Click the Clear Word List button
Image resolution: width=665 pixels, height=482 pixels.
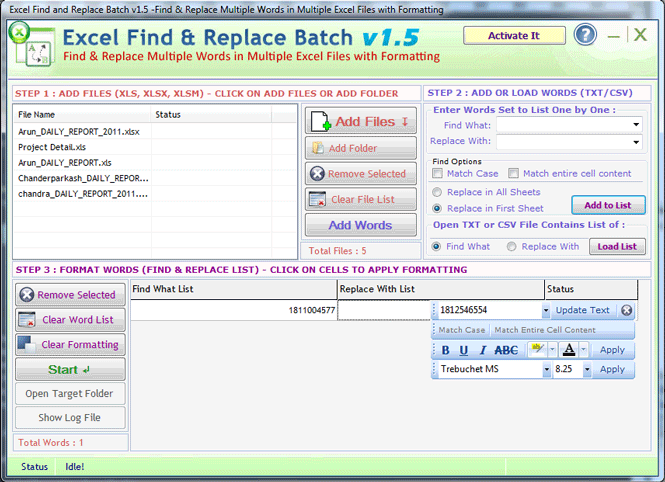coord(70,320)
